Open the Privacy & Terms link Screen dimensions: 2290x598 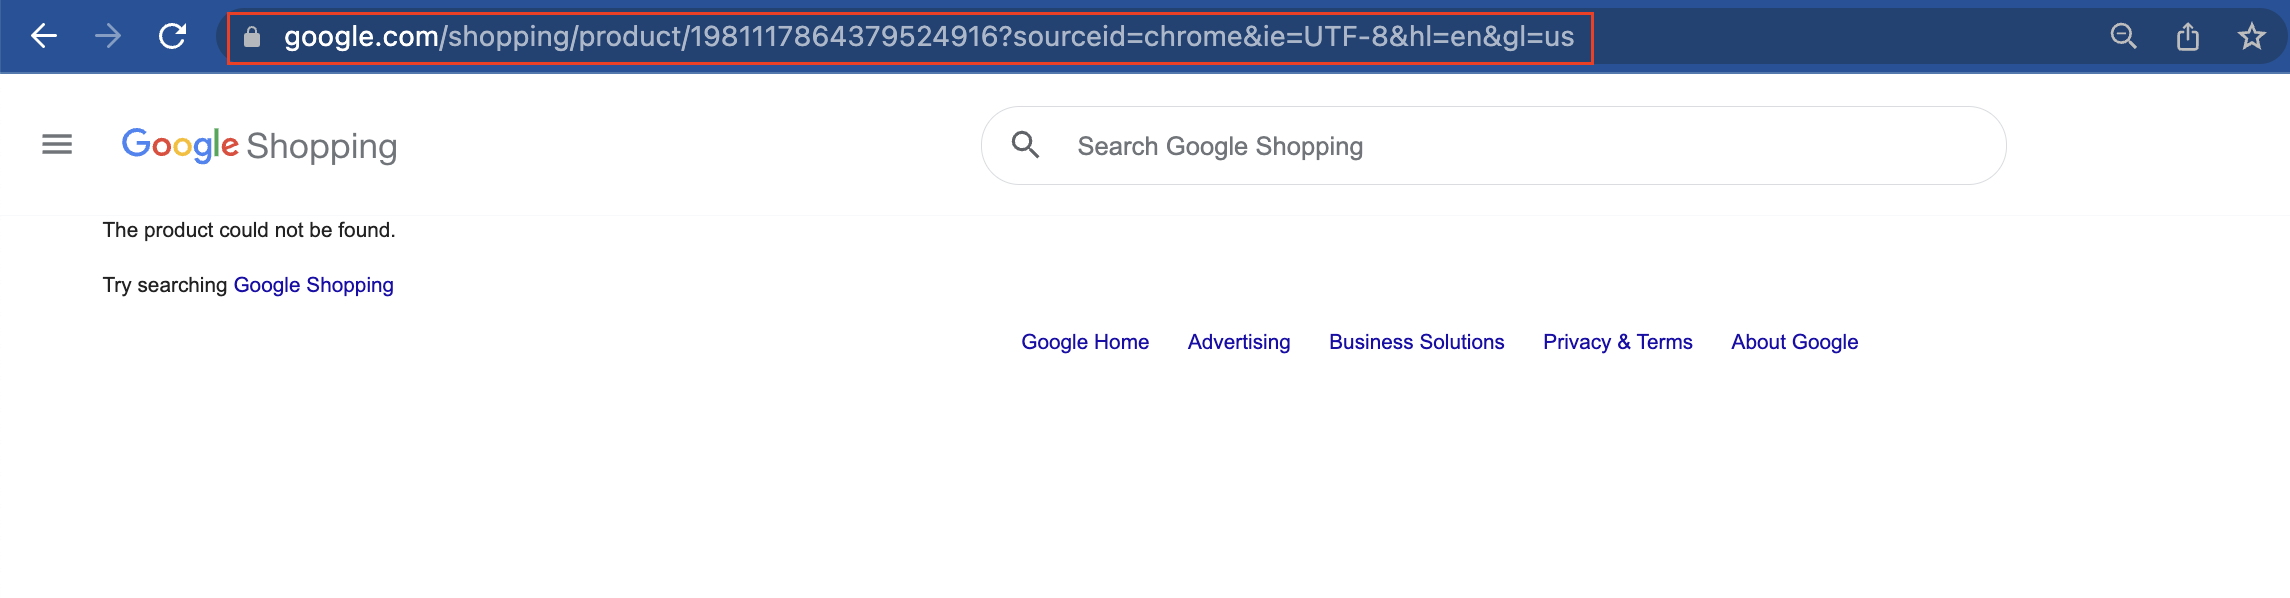1617,342
